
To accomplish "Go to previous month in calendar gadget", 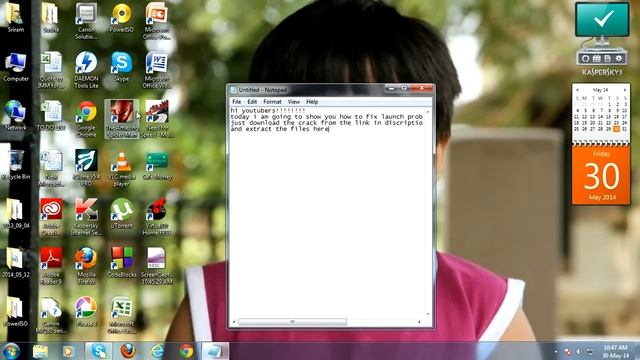I will 577,90.
